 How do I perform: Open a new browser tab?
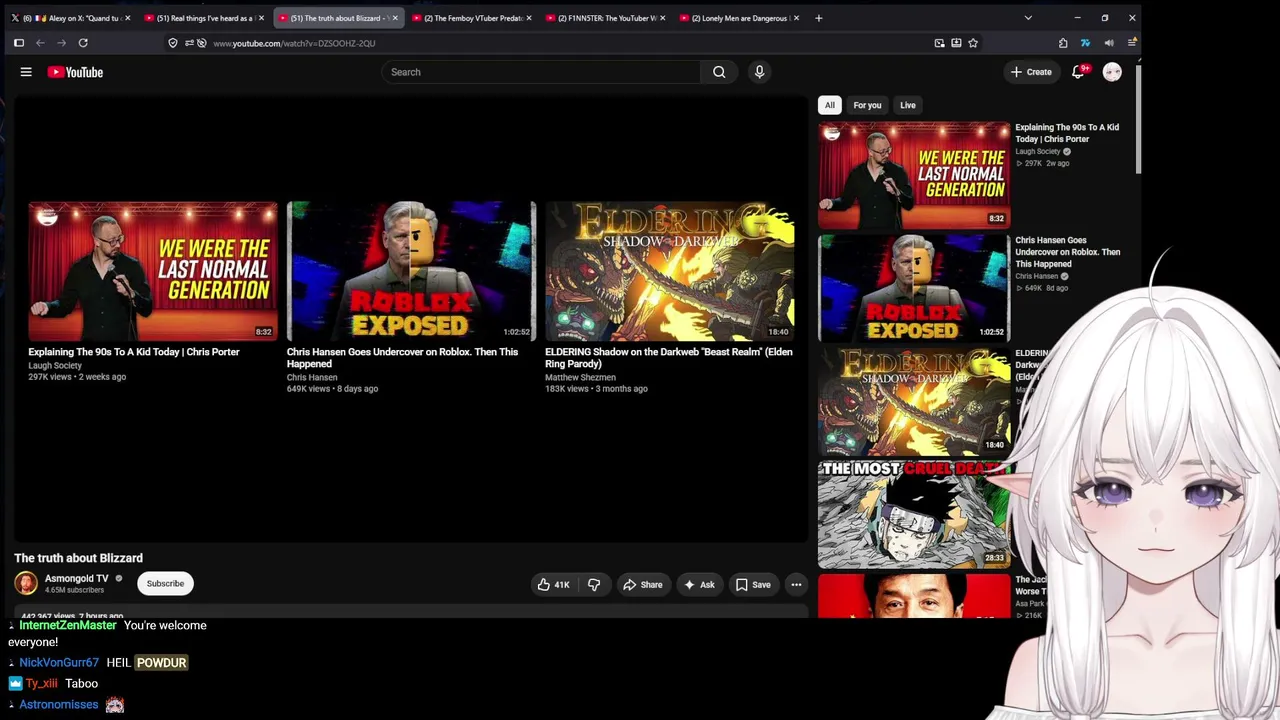(818, 18)
